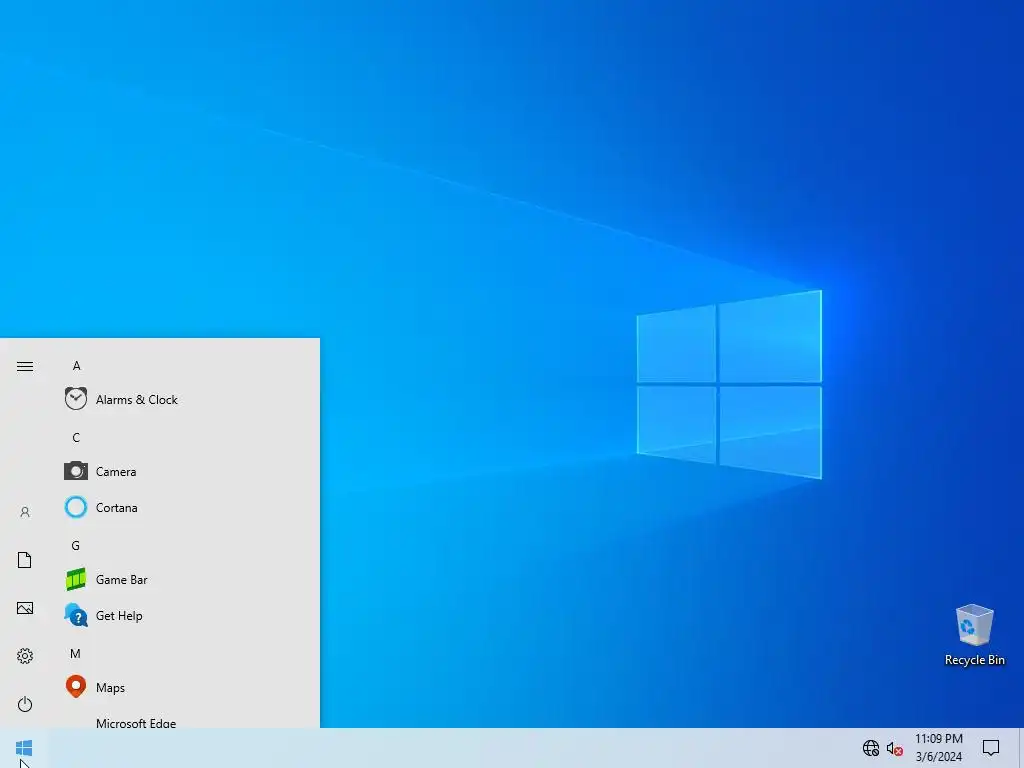
Task: Select the letter M group header
Action: (x=75, y=654)
